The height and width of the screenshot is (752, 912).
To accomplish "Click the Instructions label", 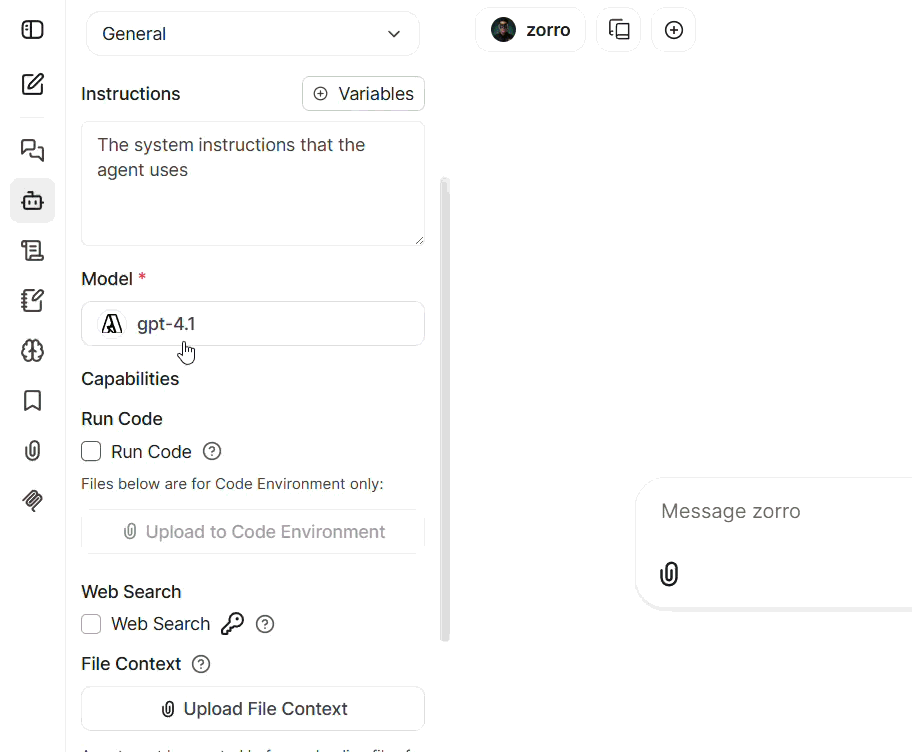I will pyautogui.click(x=131, y=94).
